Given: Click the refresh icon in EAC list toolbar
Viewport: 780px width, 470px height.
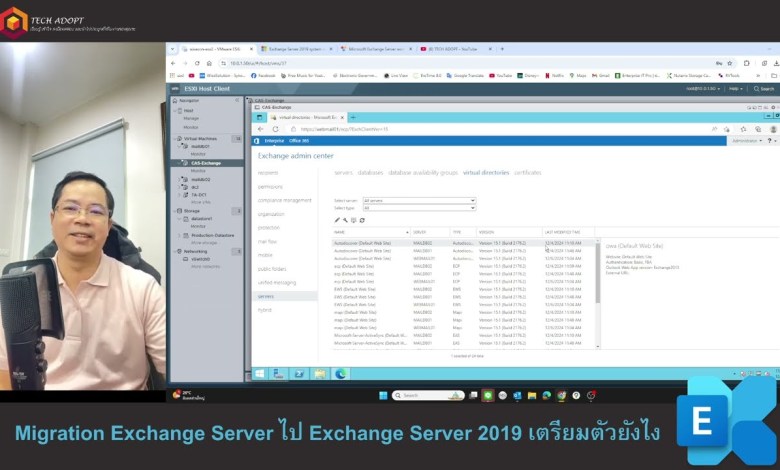Looking at the screenshot, I should point(362,220).
